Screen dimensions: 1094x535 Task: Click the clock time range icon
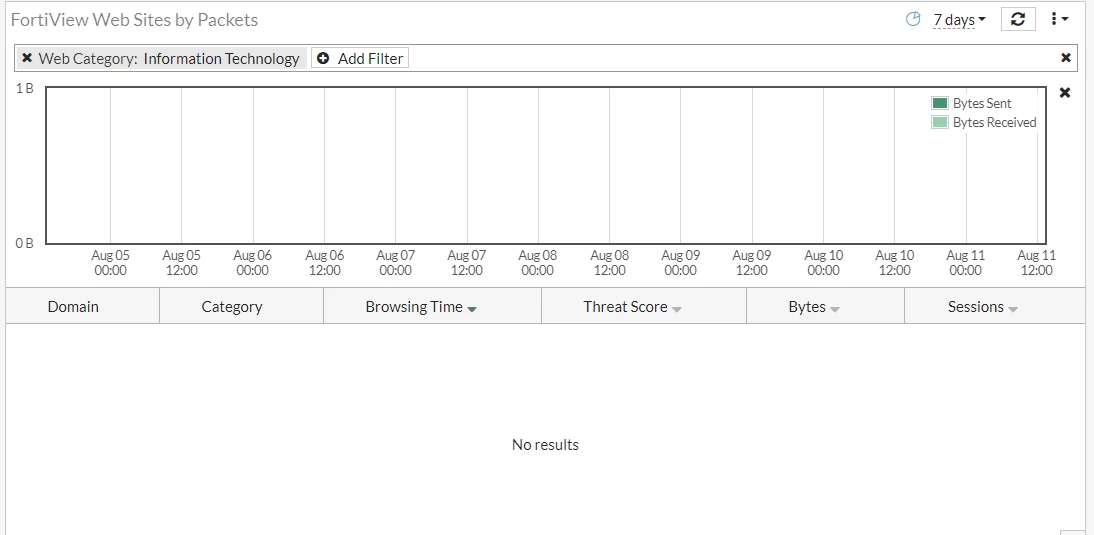click(913, 20)
